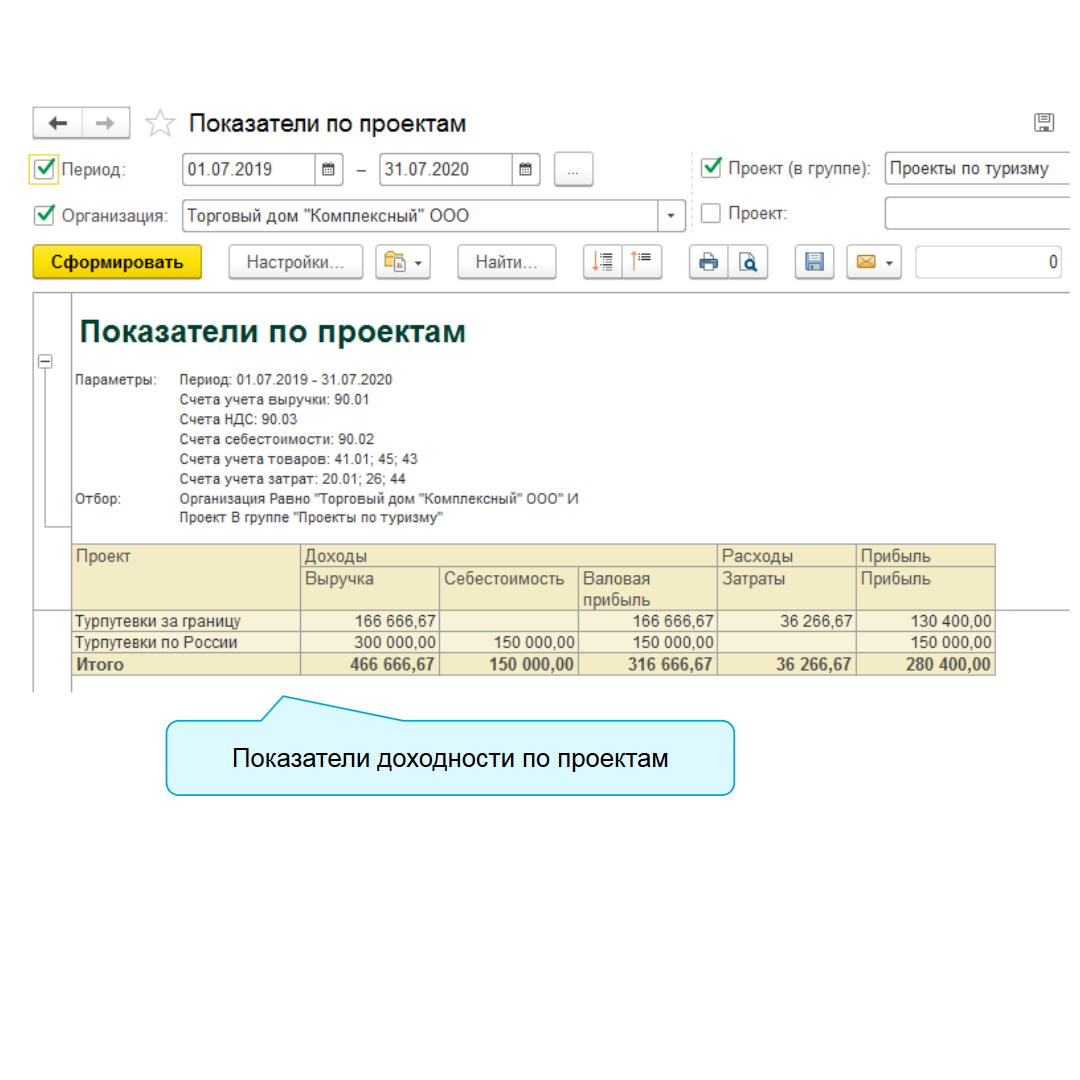1080x1080 pixels.
Task: Click the save icon at top right
Action: click(1043, 123)
